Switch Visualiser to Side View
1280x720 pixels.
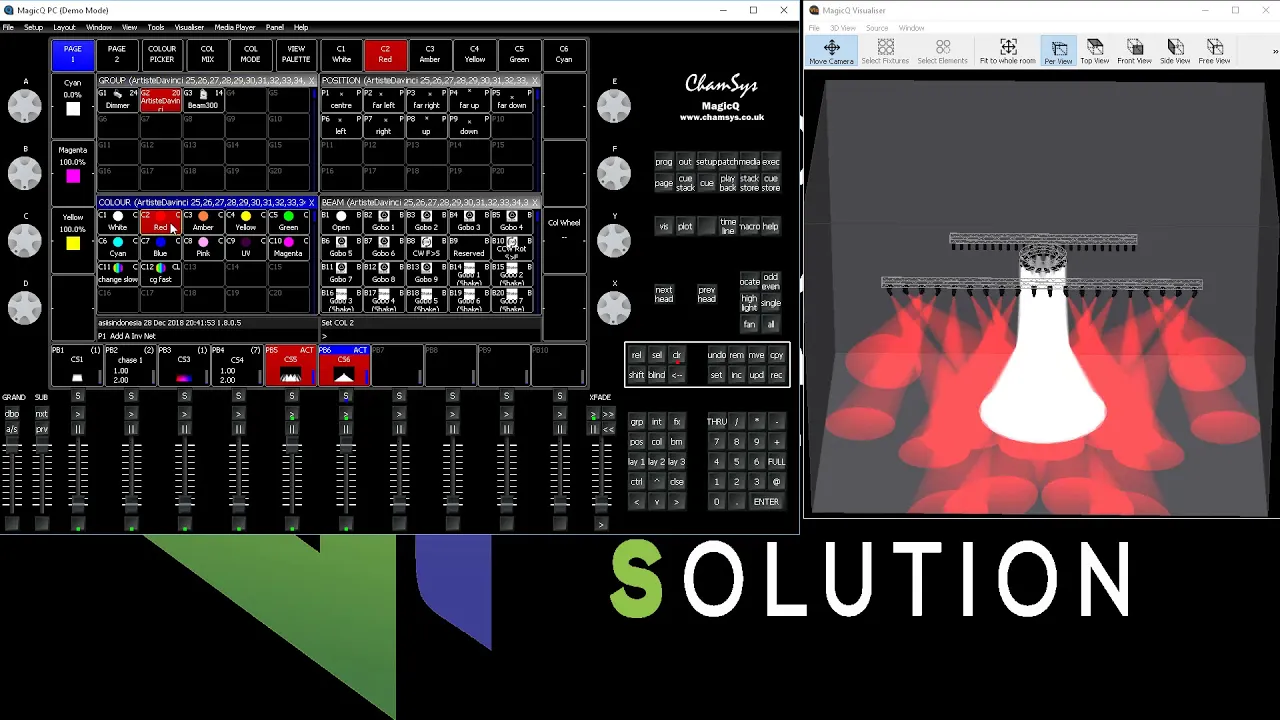click(x=1175, y=51)
